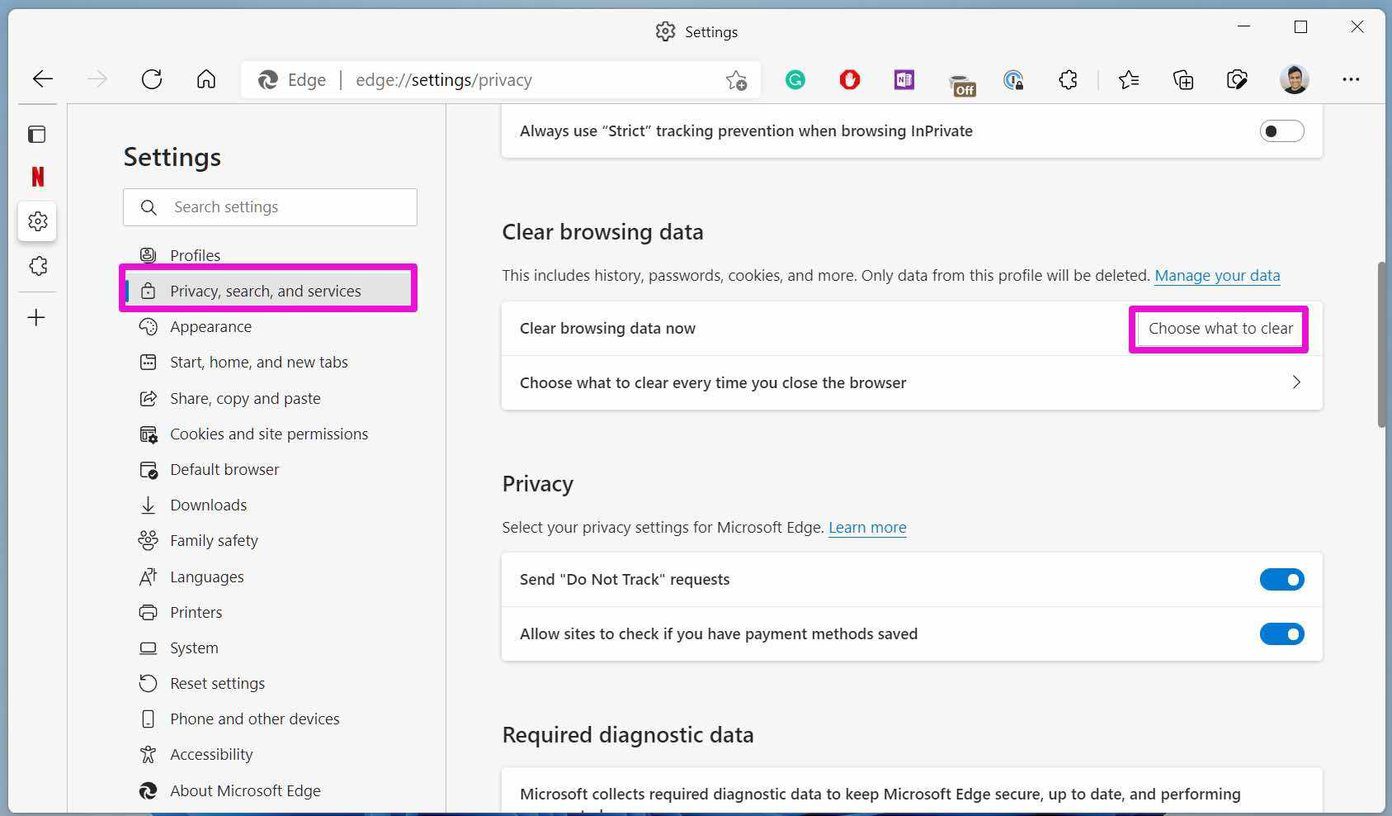Click the Search settings field
This screenshot has width=1392, height=816.
(x=270, y=207)
